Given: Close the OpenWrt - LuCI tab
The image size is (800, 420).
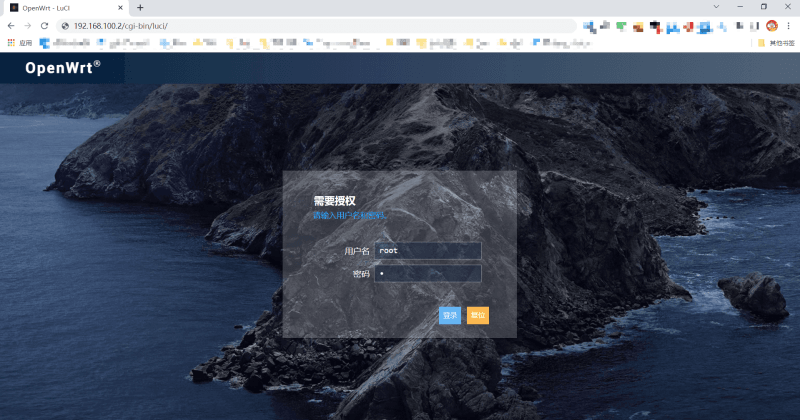Looking at the screenshot, I should pos(121,7).
